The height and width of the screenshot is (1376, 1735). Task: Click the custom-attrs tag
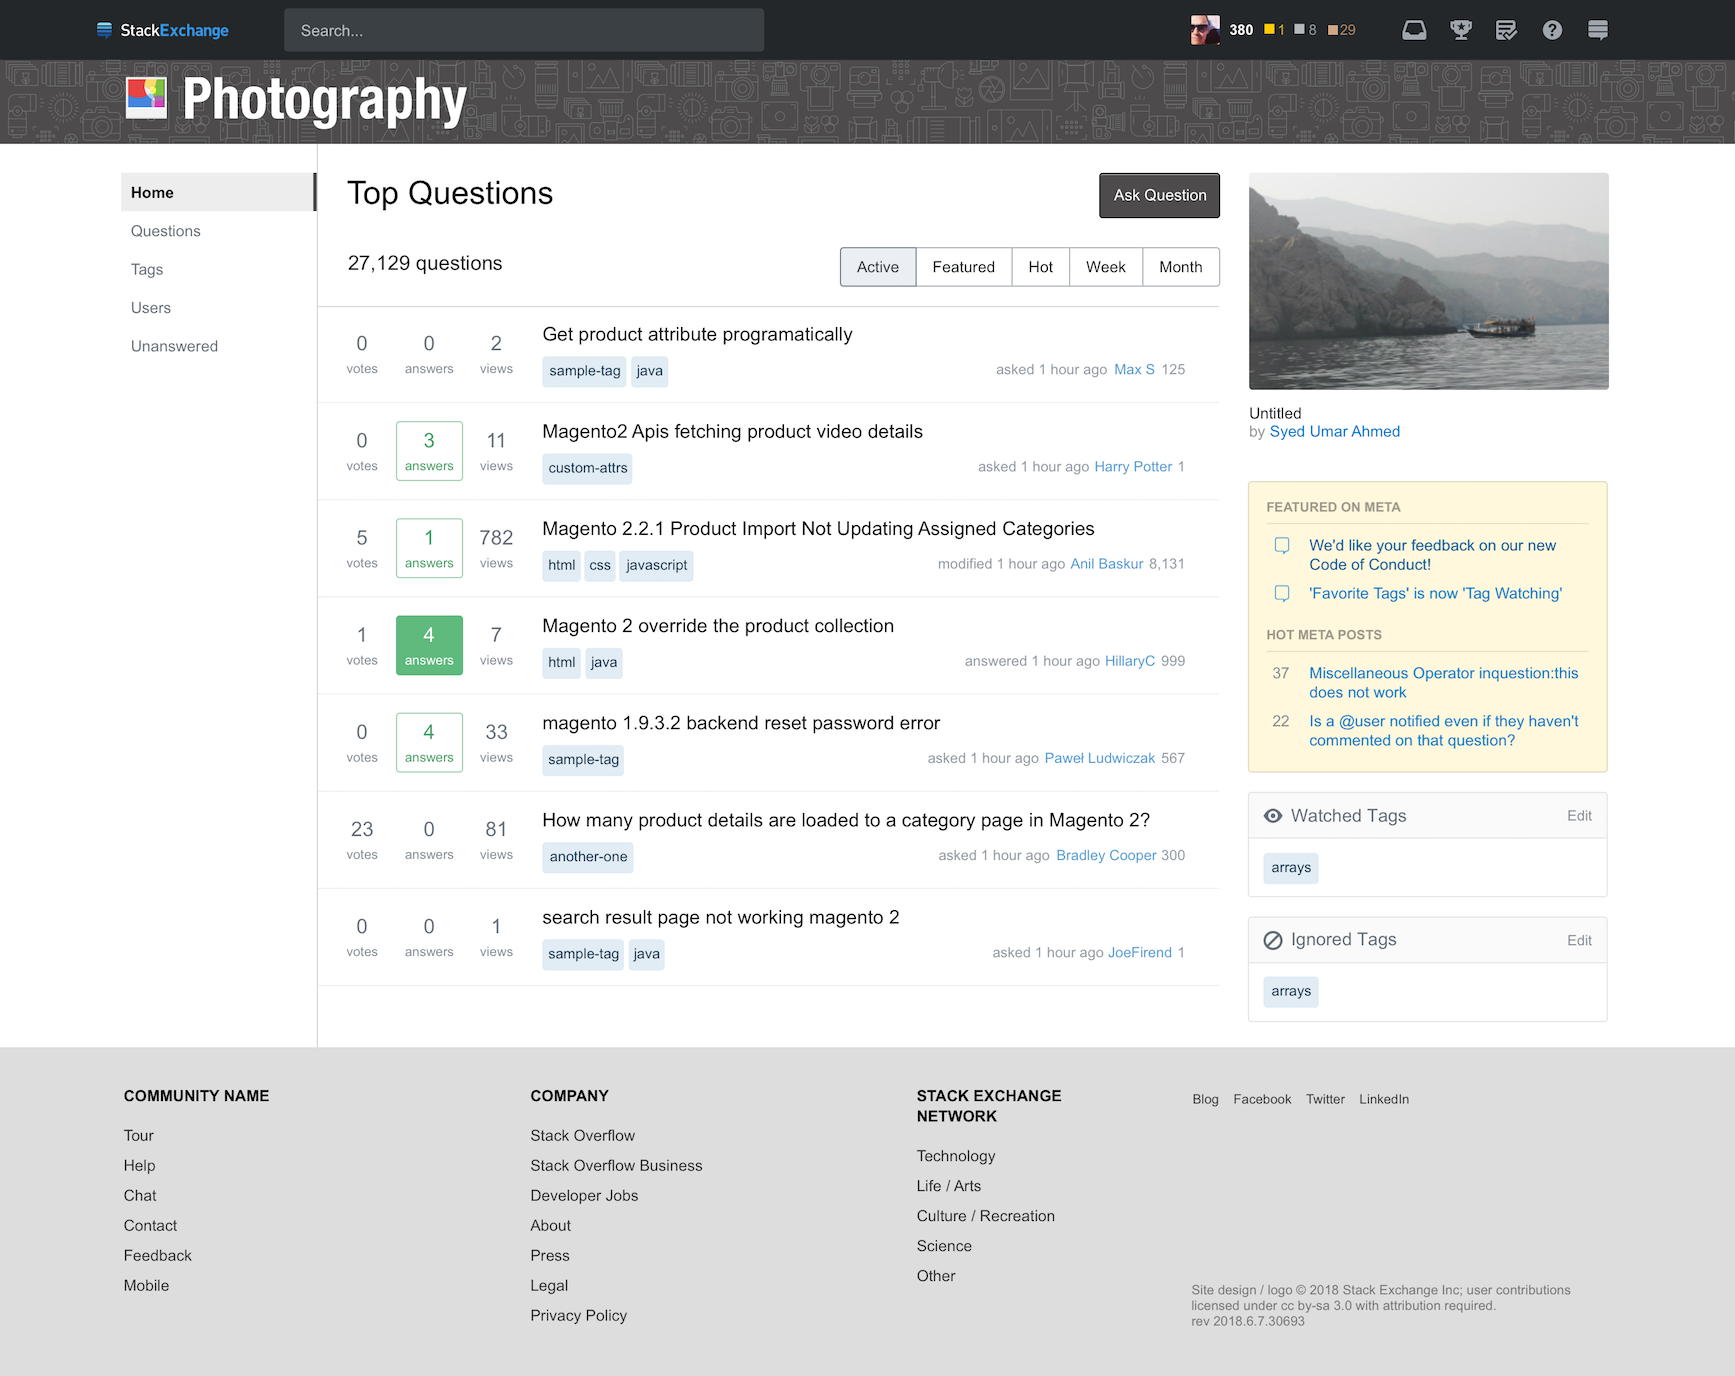click(x=587, y=468)
